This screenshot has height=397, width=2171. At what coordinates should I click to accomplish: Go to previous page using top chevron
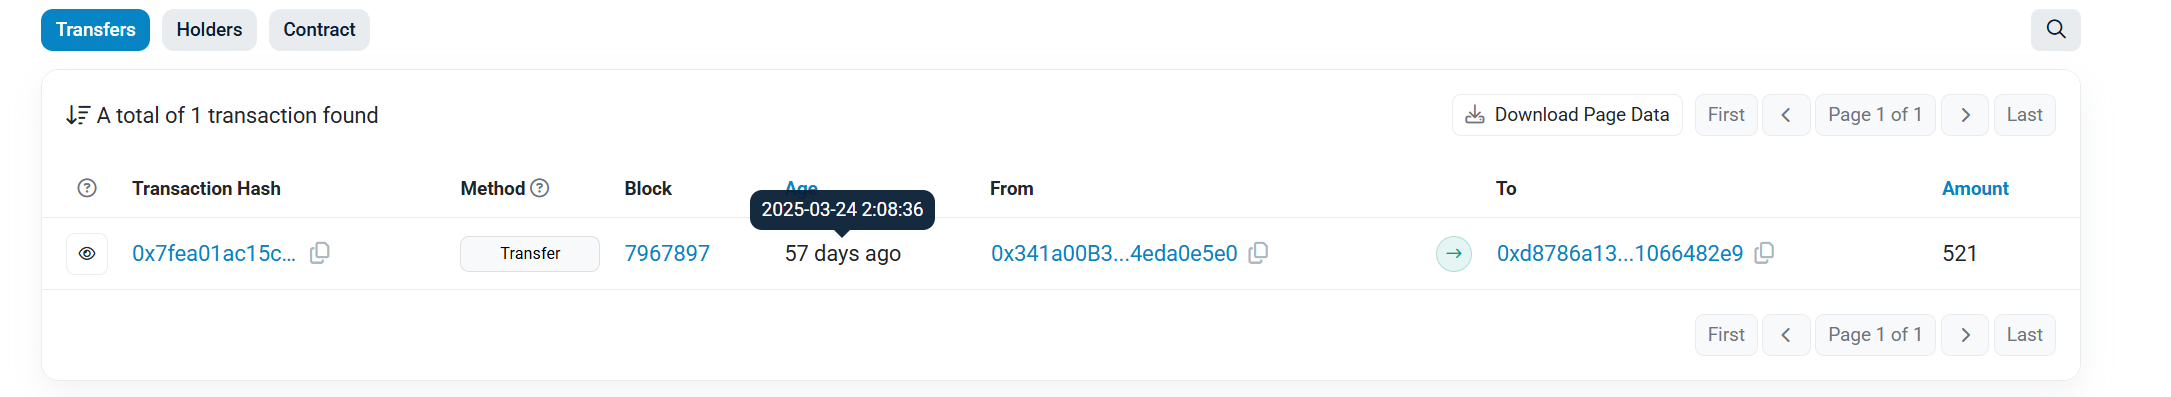[1786, 115]
